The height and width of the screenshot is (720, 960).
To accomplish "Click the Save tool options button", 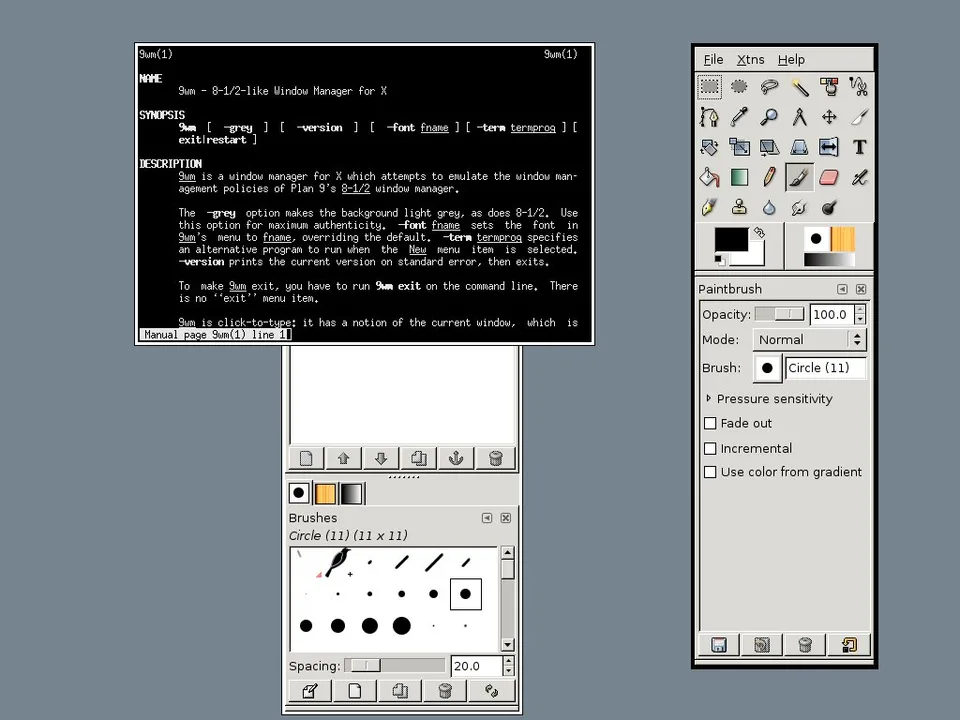I will (x=719, y=645).
